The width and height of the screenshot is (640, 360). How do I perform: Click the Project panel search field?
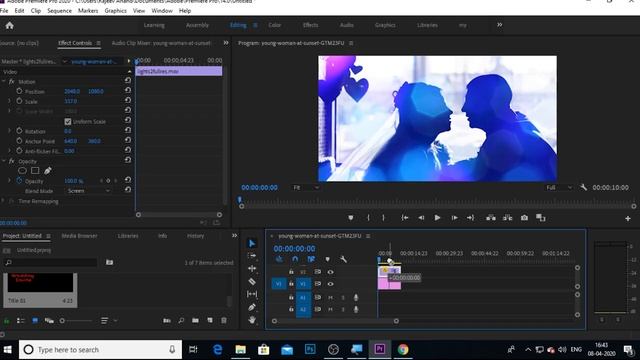click(x=51, y=262)
